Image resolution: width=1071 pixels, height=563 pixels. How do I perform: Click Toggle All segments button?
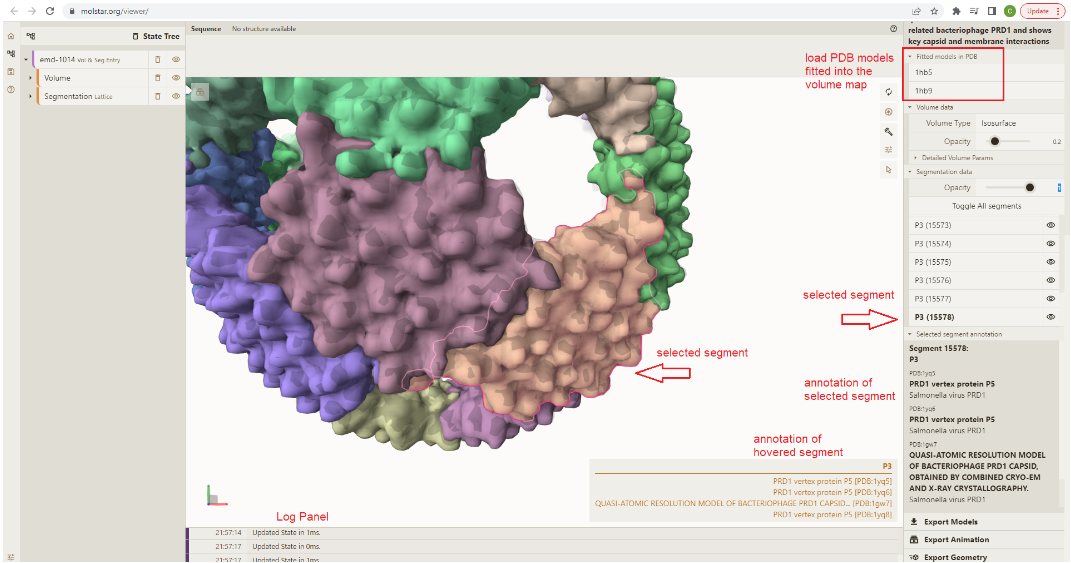pyautogui.click(x=985, y=206)
